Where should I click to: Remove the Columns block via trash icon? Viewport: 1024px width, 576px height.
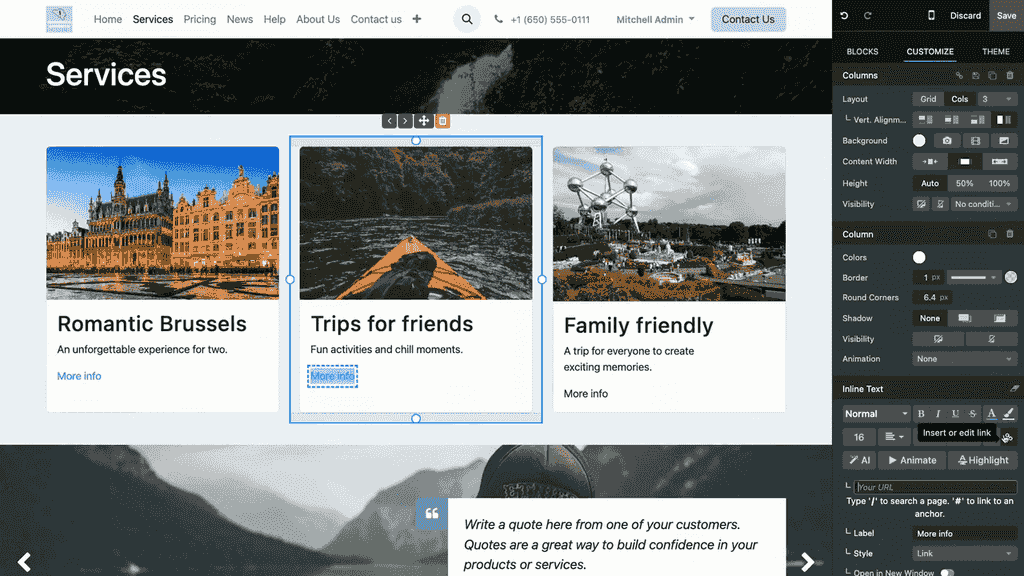tap(1009, 76)
